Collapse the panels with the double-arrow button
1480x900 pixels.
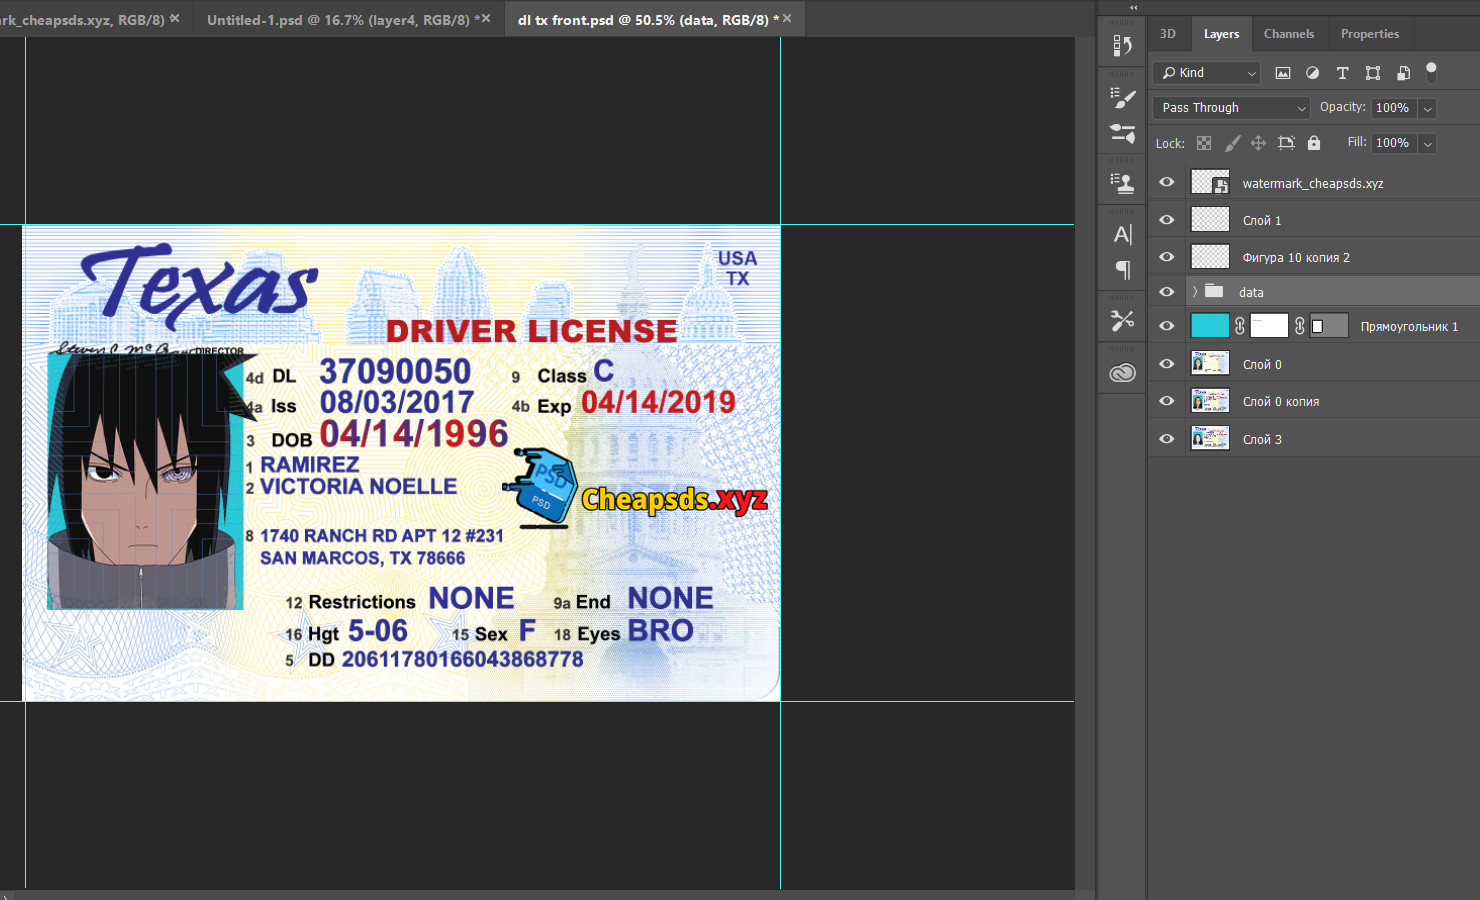1133,7
